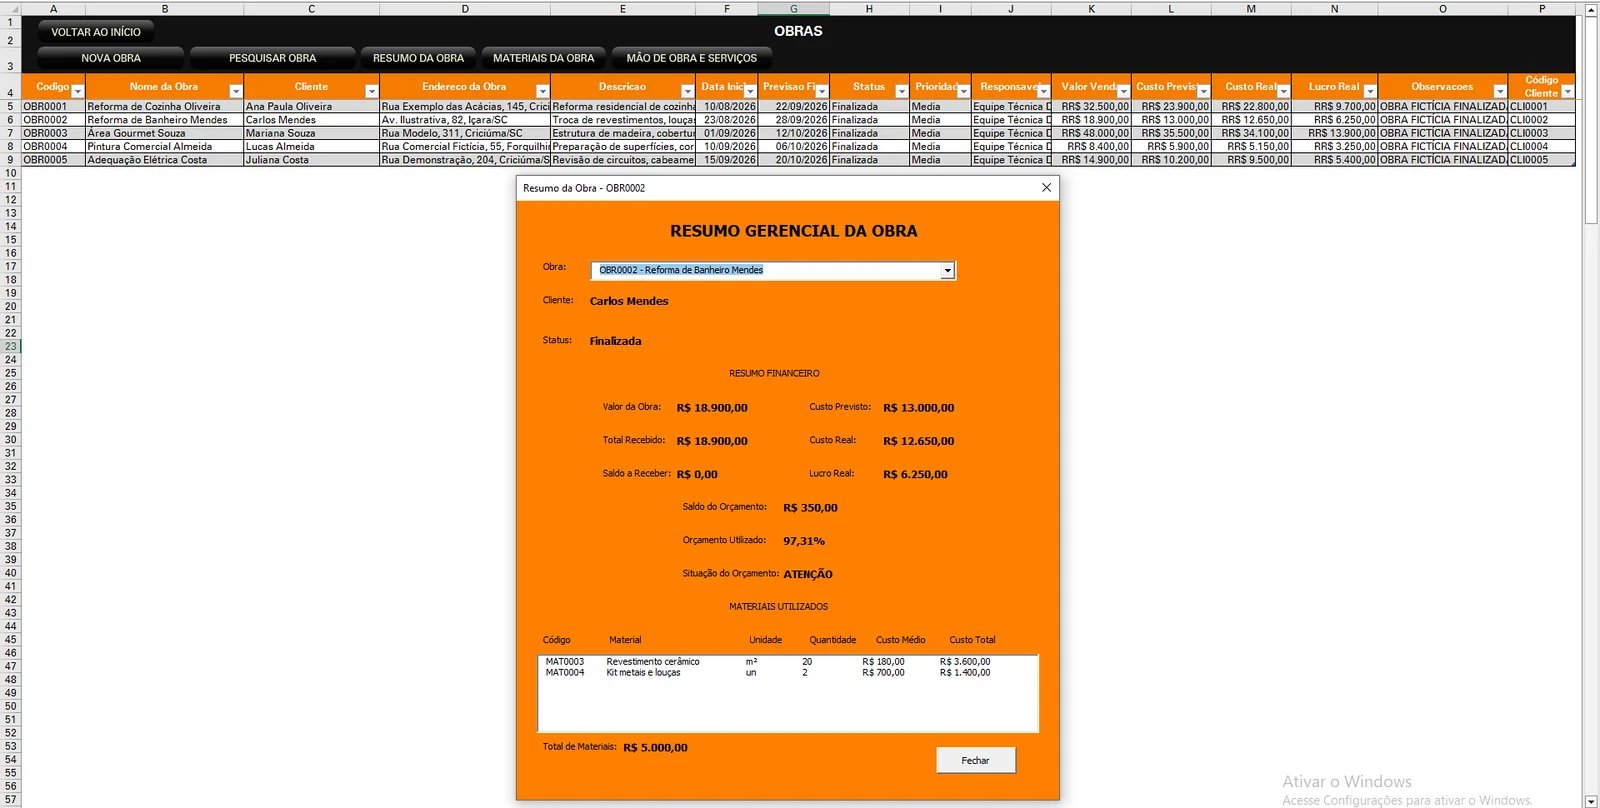Open RESUMO DA OBRA from the sheet toolbar
Viewport: 1600px width, 808px height.
(x=418, y=58)
